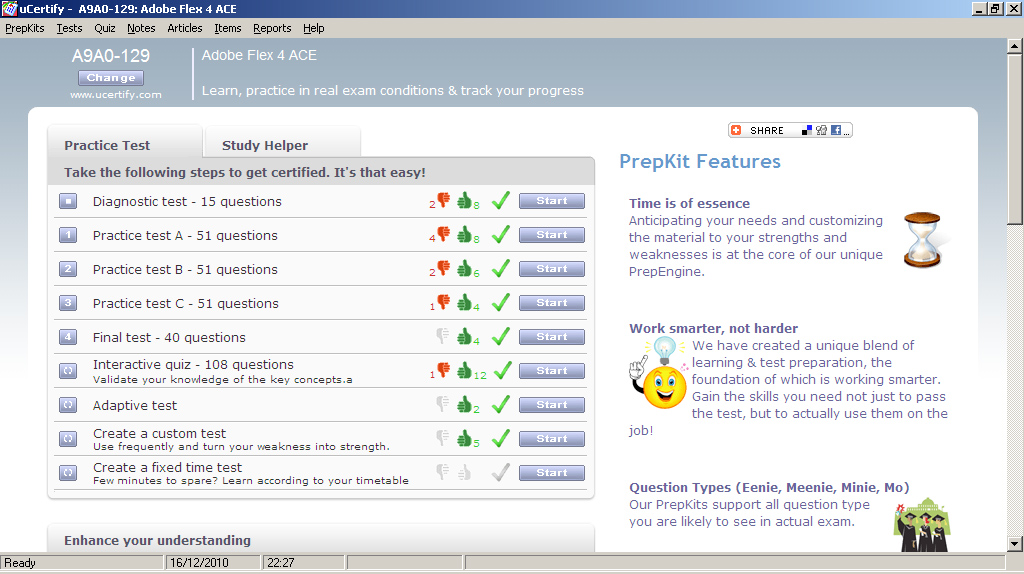Click the fixed time test row icon
The width and height of the screenshot is (1024, 574).
pyautogui.click(x=68, y=473)
